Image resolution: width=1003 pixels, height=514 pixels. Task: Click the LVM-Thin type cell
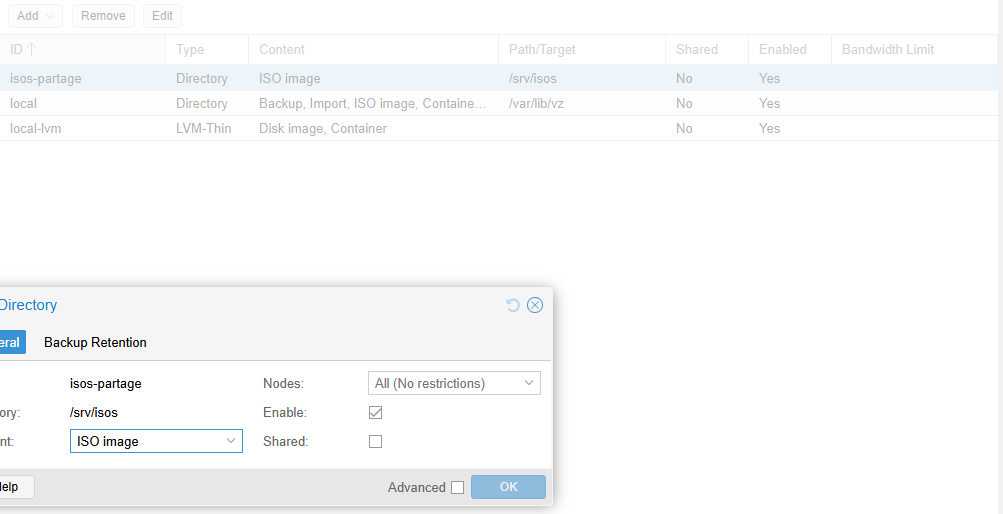[203, 128]
